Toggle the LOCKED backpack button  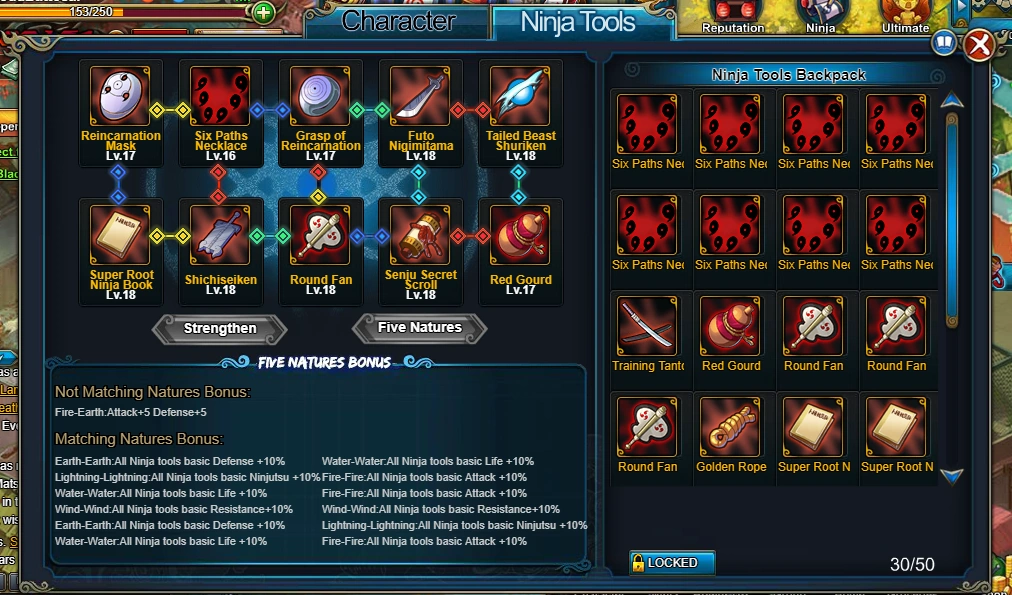click(672, 563)
